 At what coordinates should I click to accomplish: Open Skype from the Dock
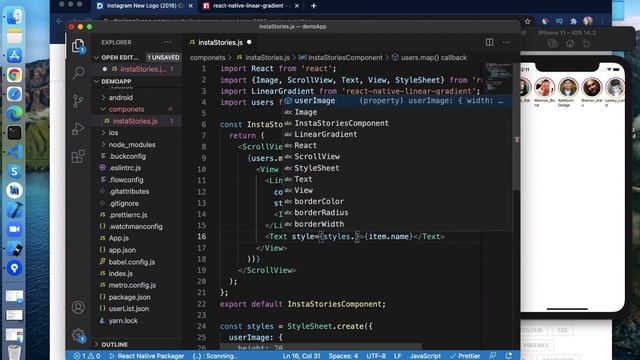(x=14, y=171)
